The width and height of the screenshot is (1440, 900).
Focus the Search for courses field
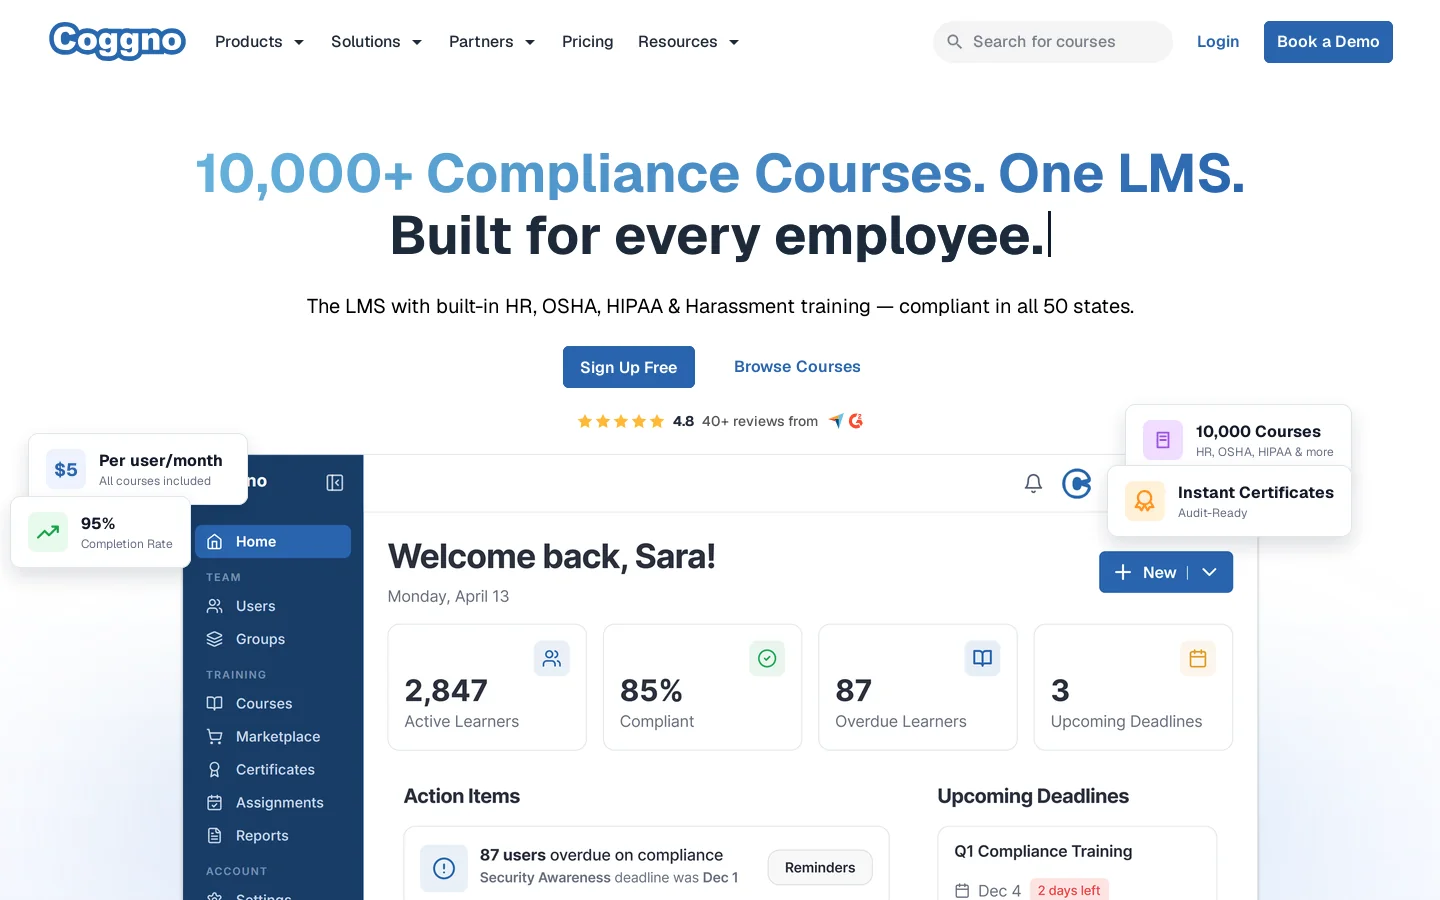tap(1053, 42)
